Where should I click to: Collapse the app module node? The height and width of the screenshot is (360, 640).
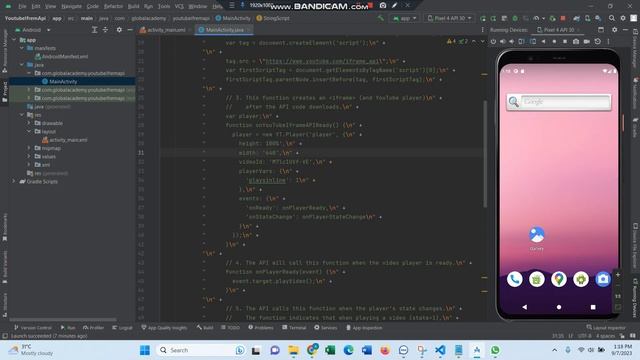click(14, 40)
